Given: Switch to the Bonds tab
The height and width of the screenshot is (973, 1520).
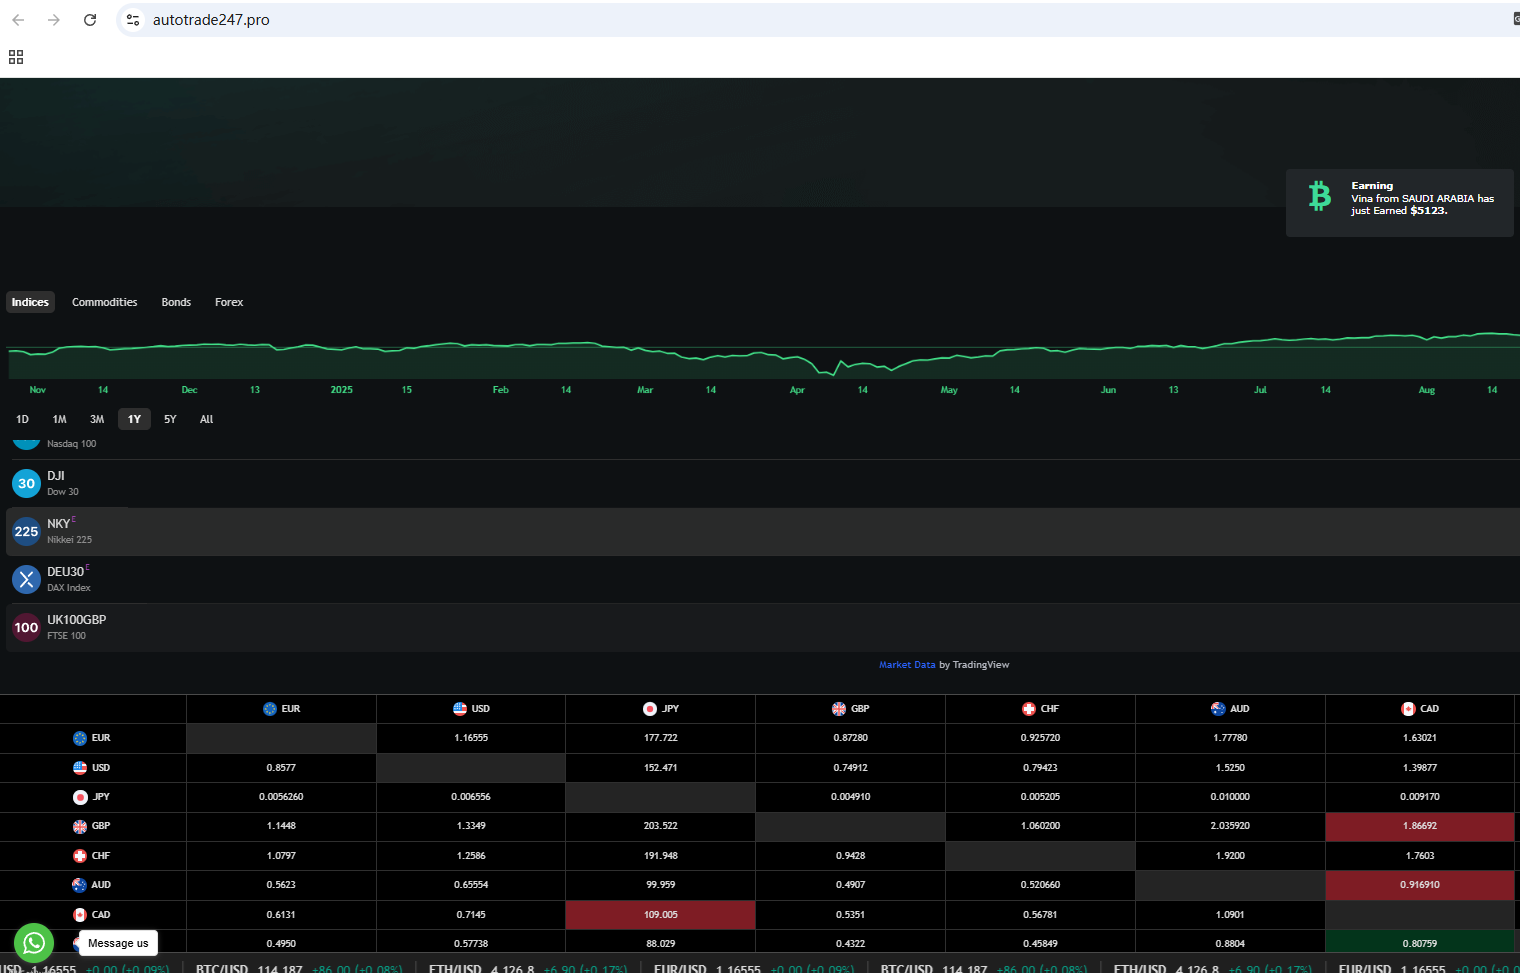Looking at the screenshot, I should 176,302.
